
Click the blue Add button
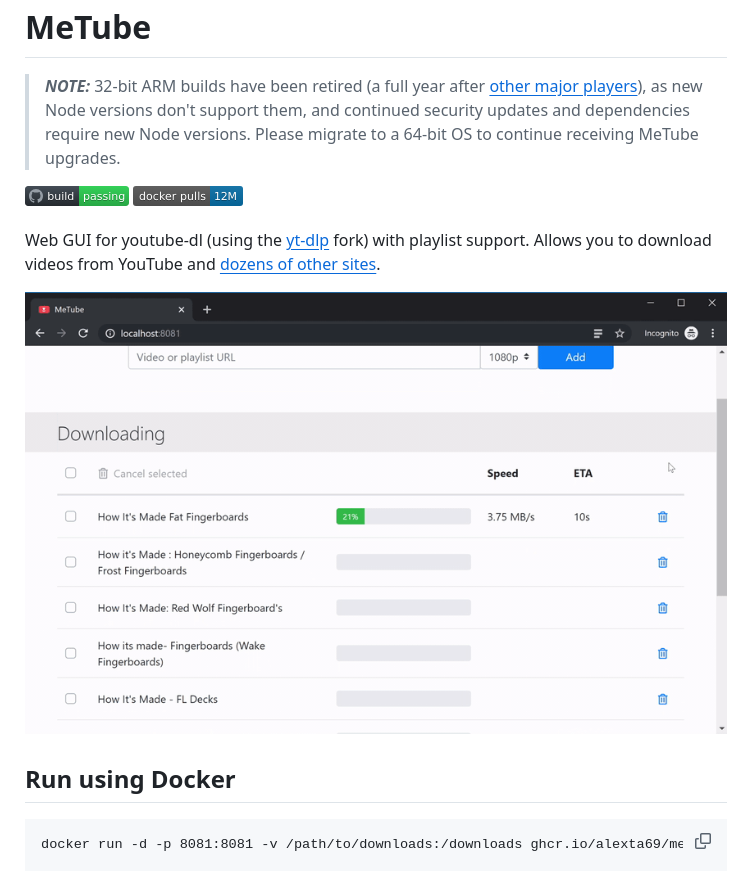click(x=575, y=357)
